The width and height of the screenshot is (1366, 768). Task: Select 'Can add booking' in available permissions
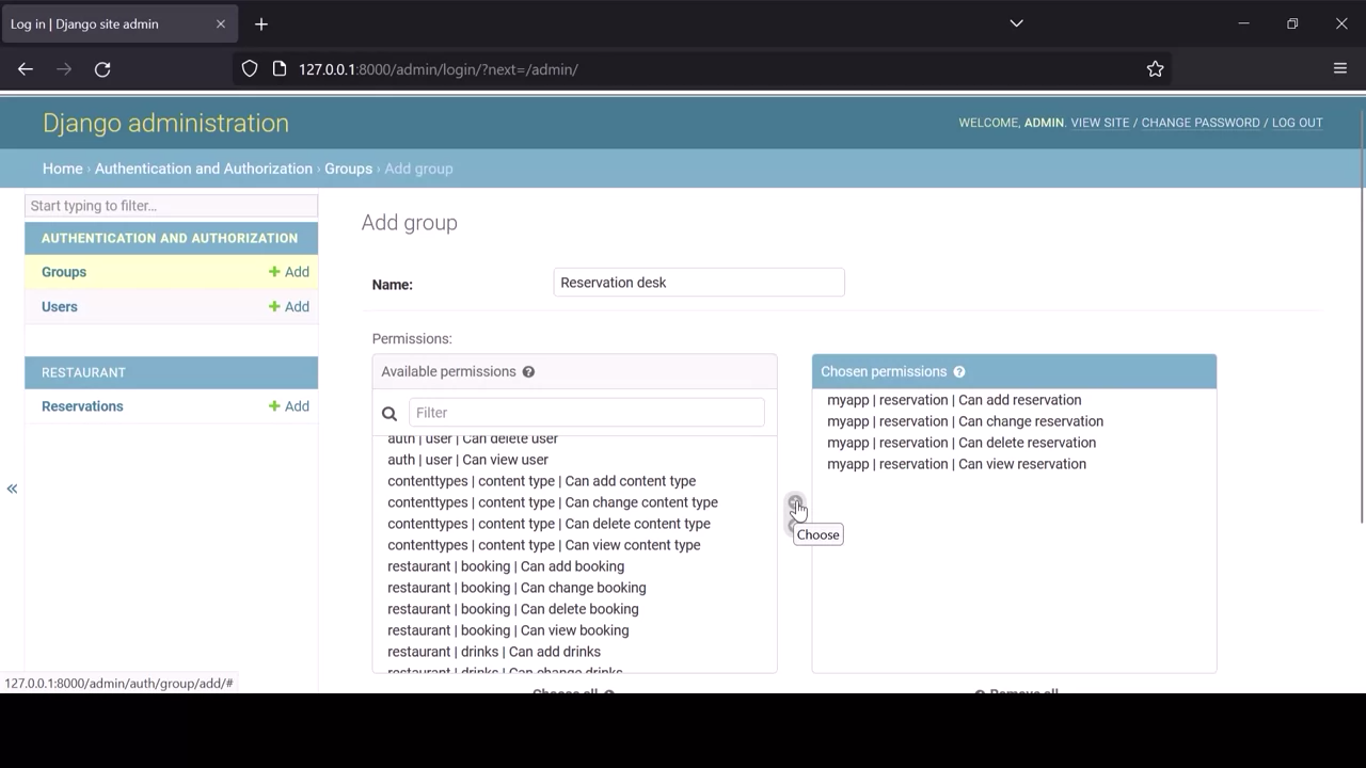(506, 566)
